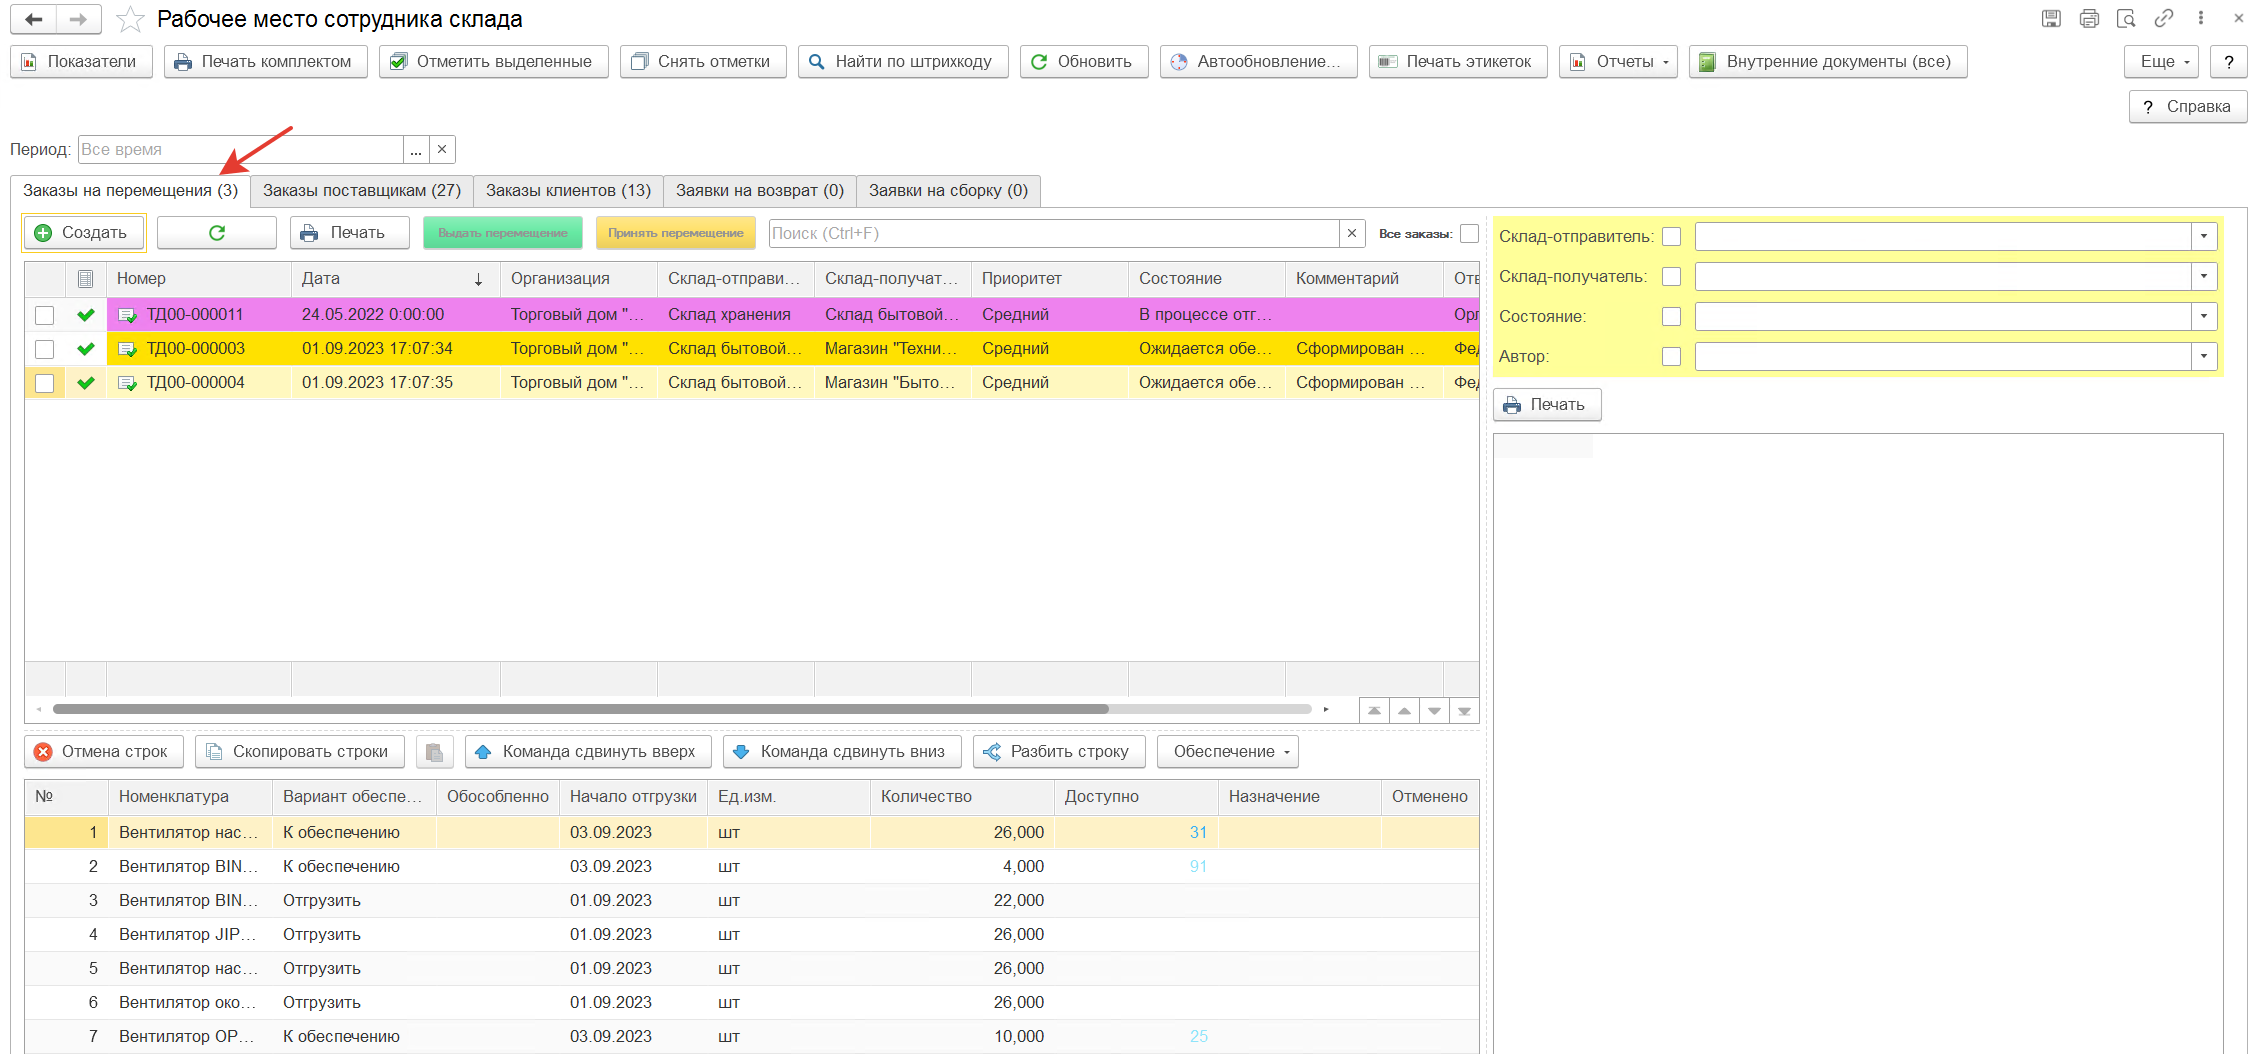Open the Еще menu
Screen dimensions: 2259x1054
click(2161, 62)
